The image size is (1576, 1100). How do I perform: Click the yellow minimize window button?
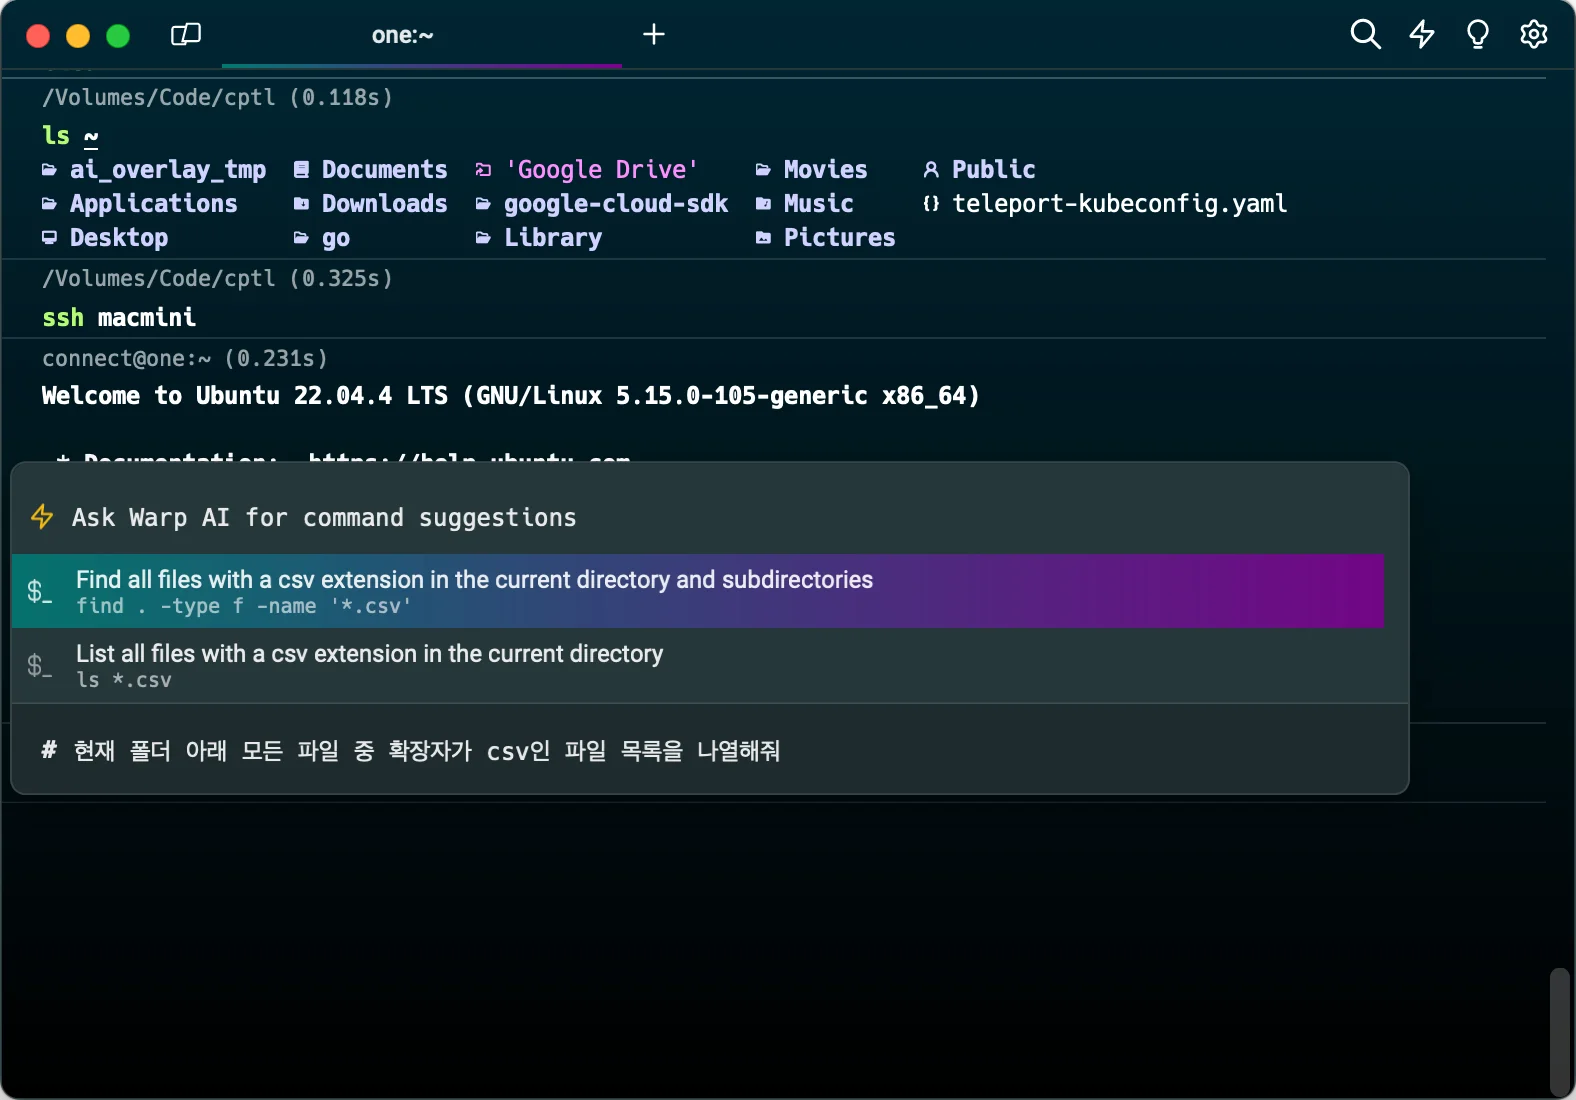pyautogui.click(x=78, y=36)
